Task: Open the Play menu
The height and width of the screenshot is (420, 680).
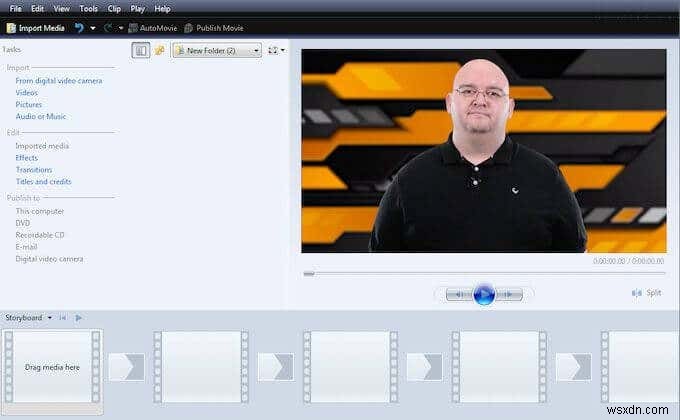Action: 138,9
